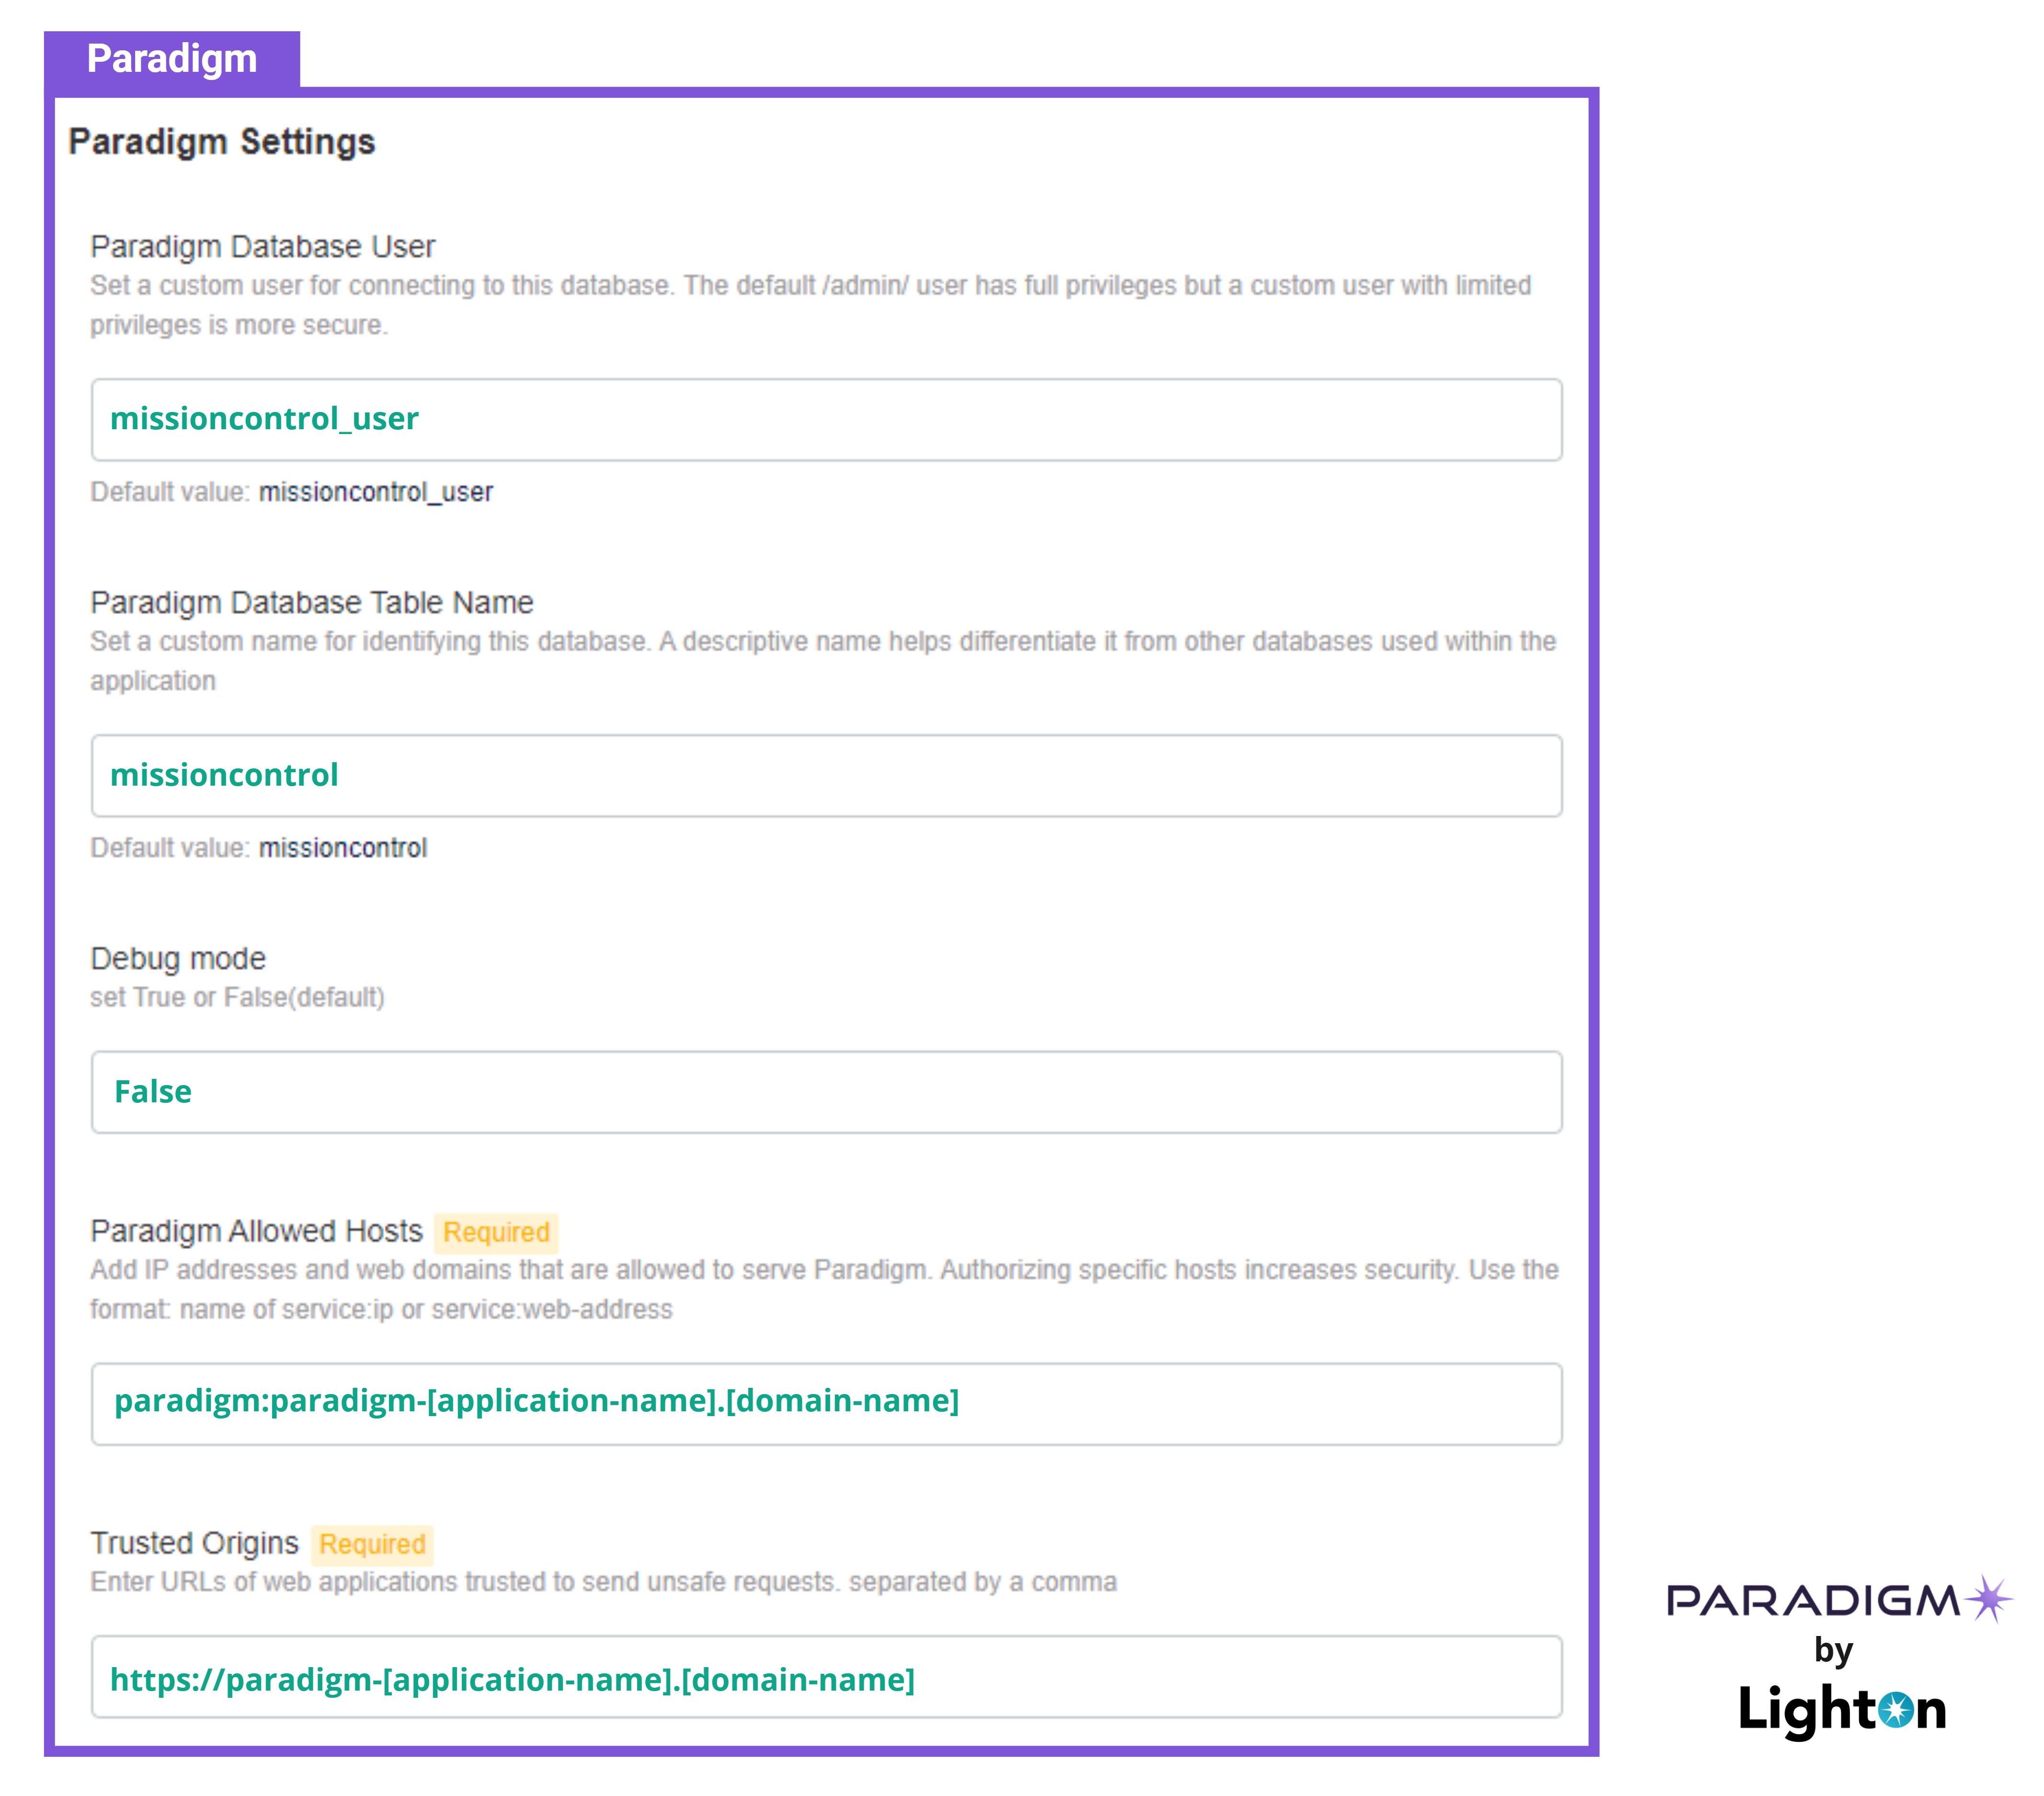Click the 'Debug mode' label
This screenshot has width=2044, height=1796.
pos(178,958)
